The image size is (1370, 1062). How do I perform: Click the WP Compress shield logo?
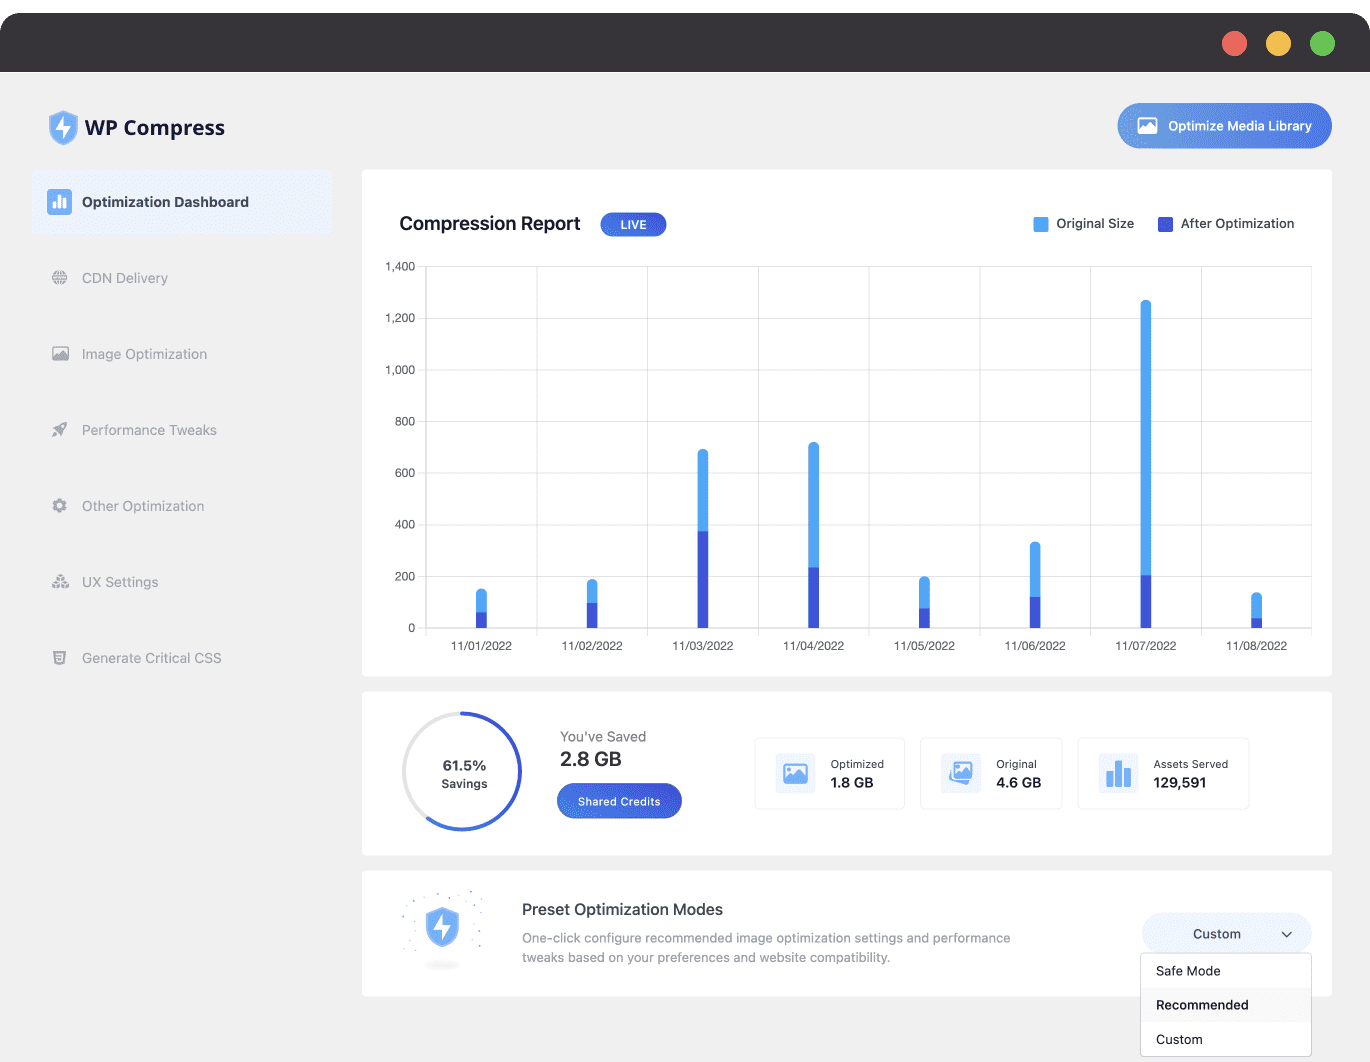[63, 128]
